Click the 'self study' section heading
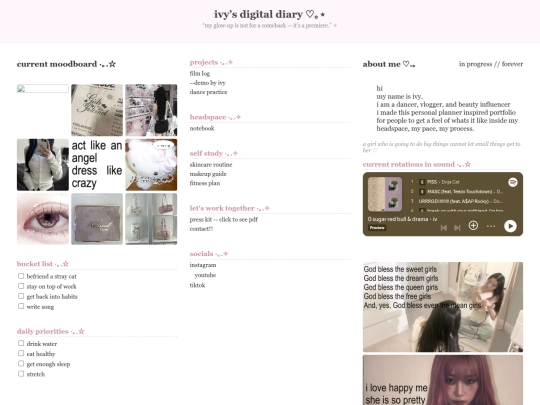The height and width of the screenshot is (405, 540). [x=214, y=153]
